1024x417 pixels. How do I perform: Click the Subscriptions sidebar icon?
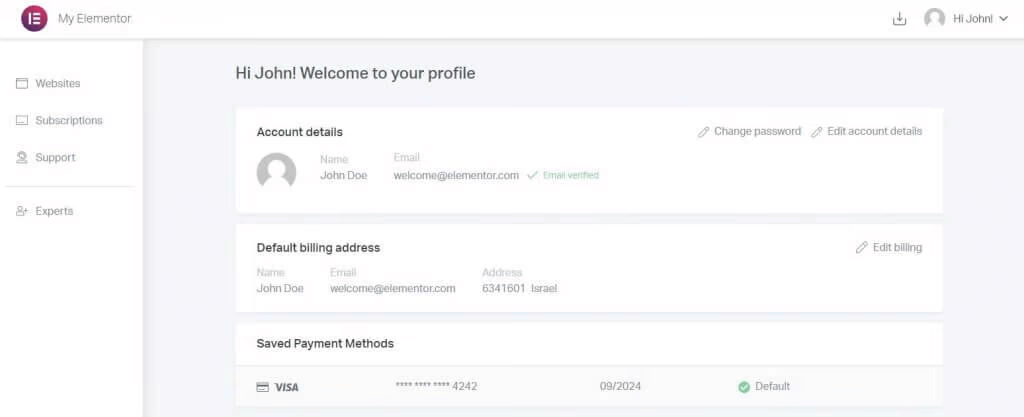tap(22, 121)
